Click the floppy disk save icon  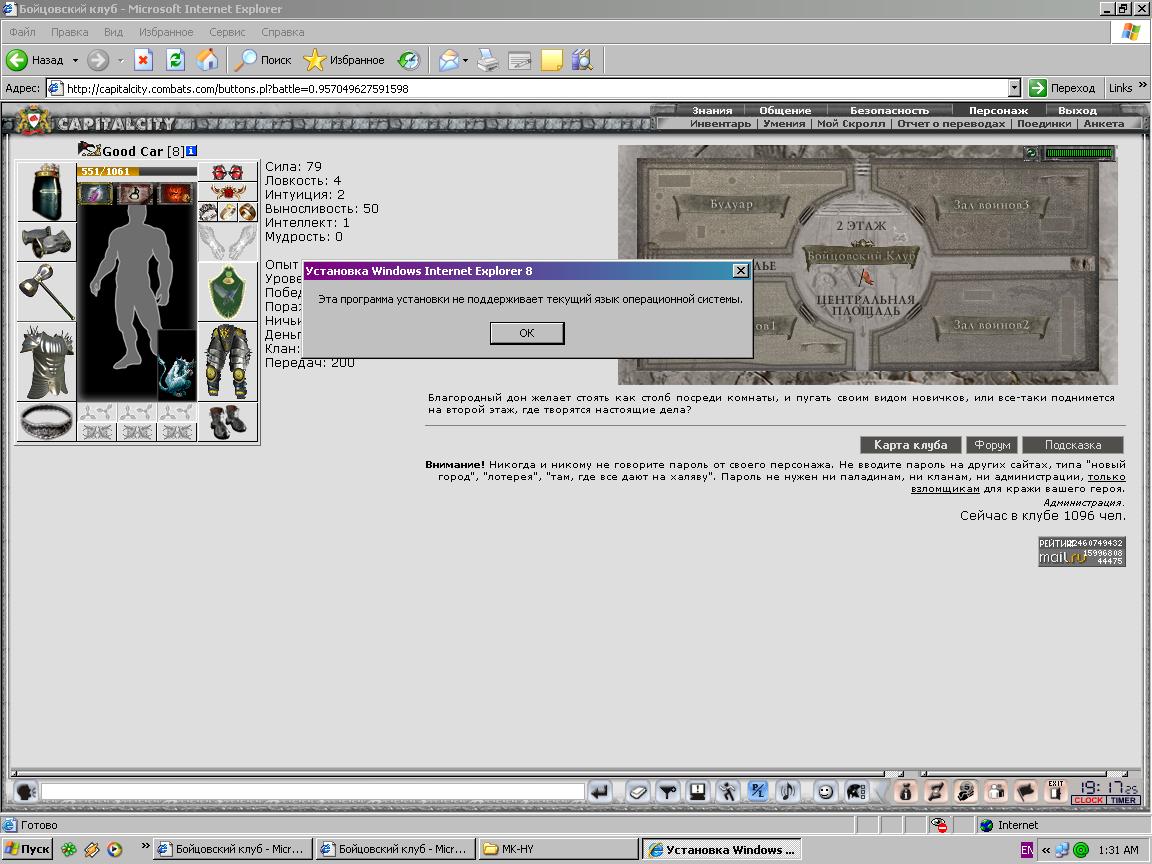[697, 791]
